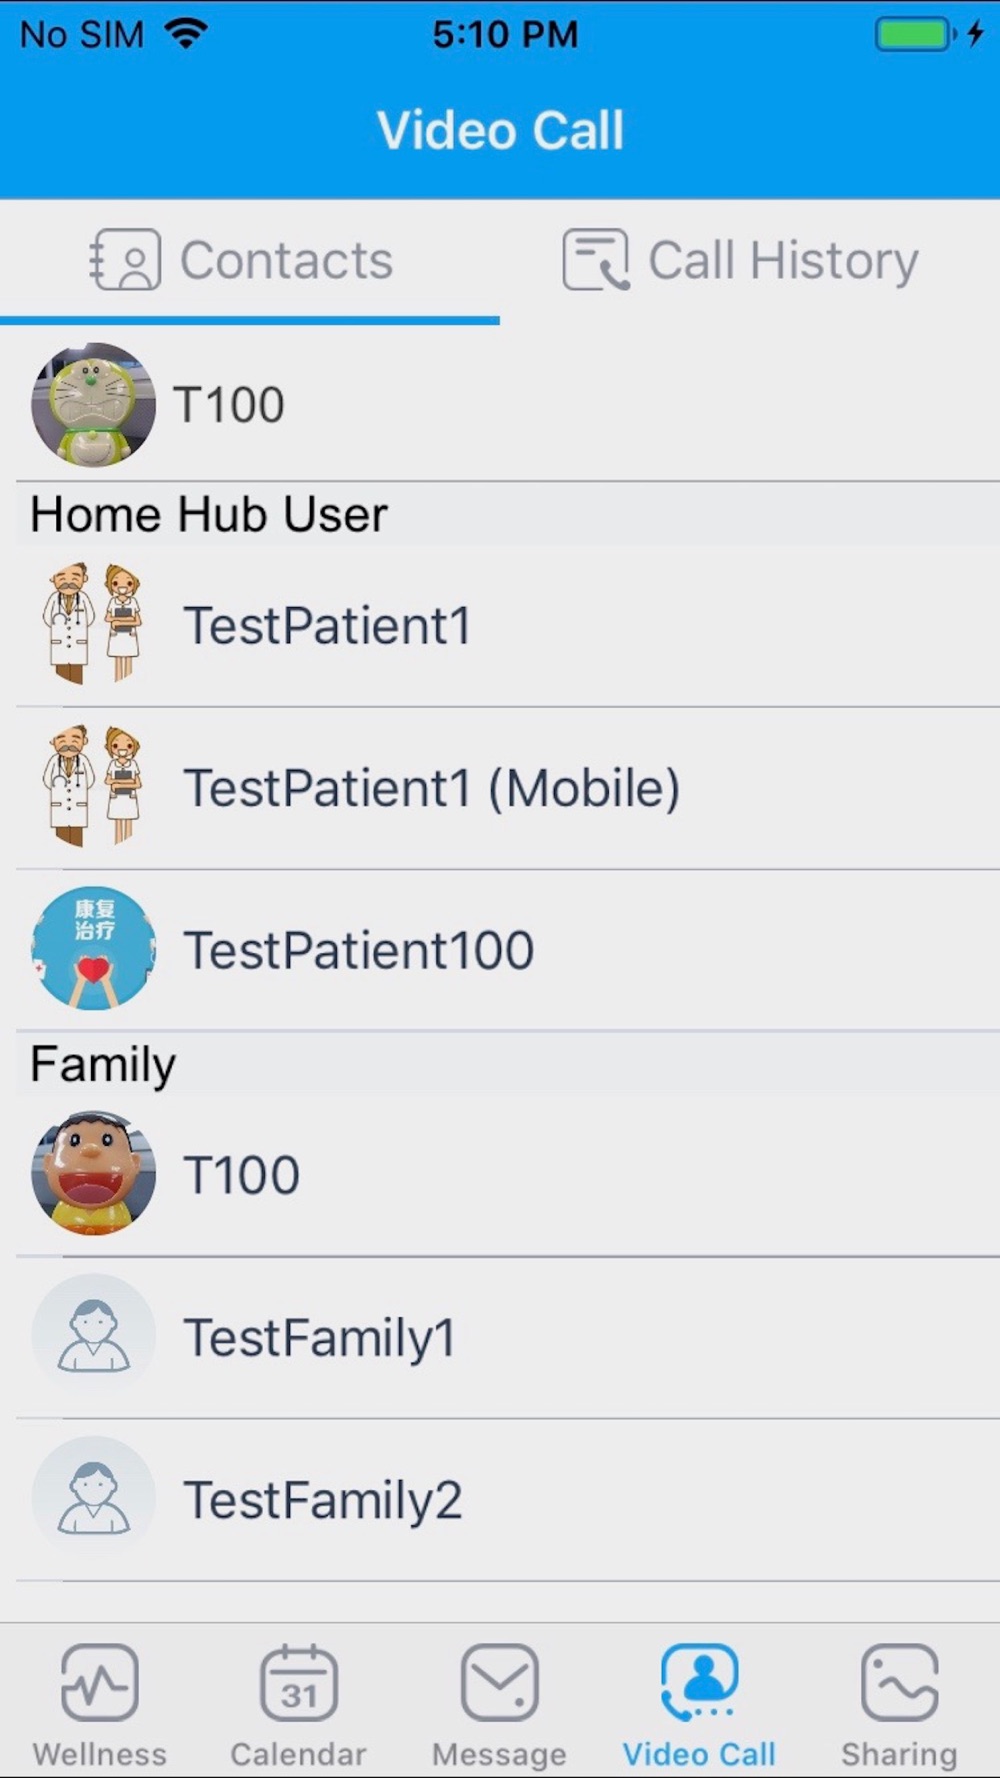Select TestPatient1 (Mobile) contact name

click(x=431, y=788)
